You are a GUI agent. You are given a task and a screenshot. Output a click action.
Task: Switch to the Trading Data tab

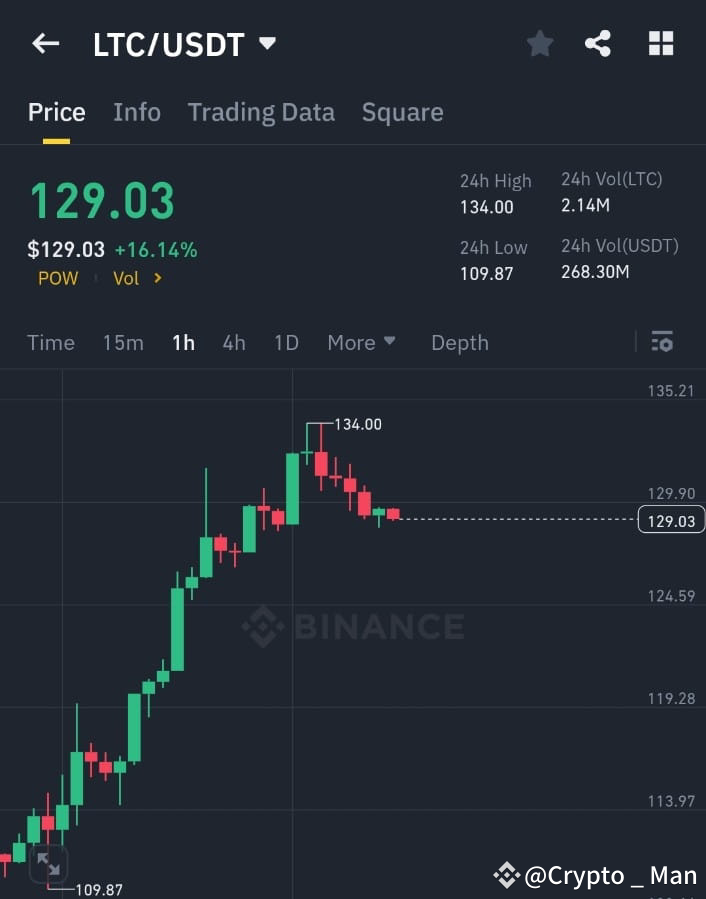pos(261,112)
